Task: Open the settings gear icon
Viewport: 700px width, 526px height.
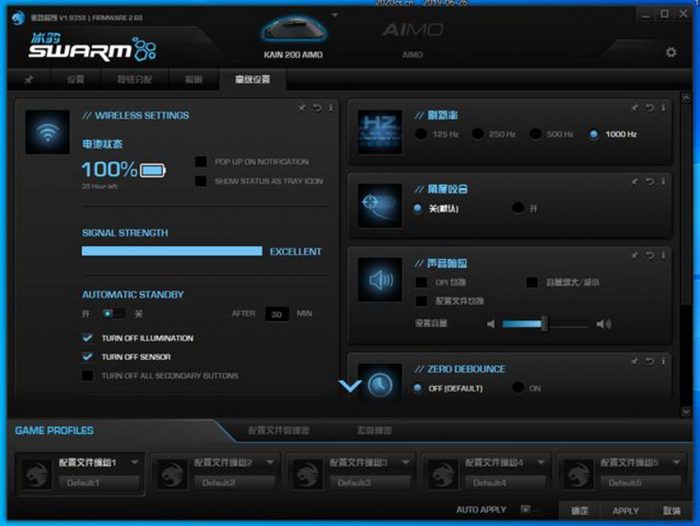Action: point(671,53)
